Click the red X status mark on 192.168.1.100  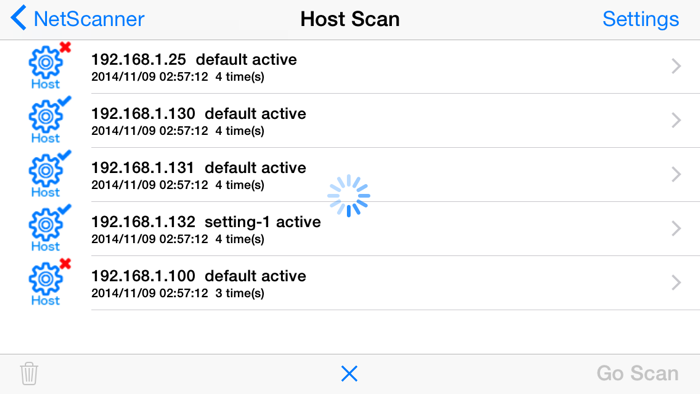[x=65, y=263]
